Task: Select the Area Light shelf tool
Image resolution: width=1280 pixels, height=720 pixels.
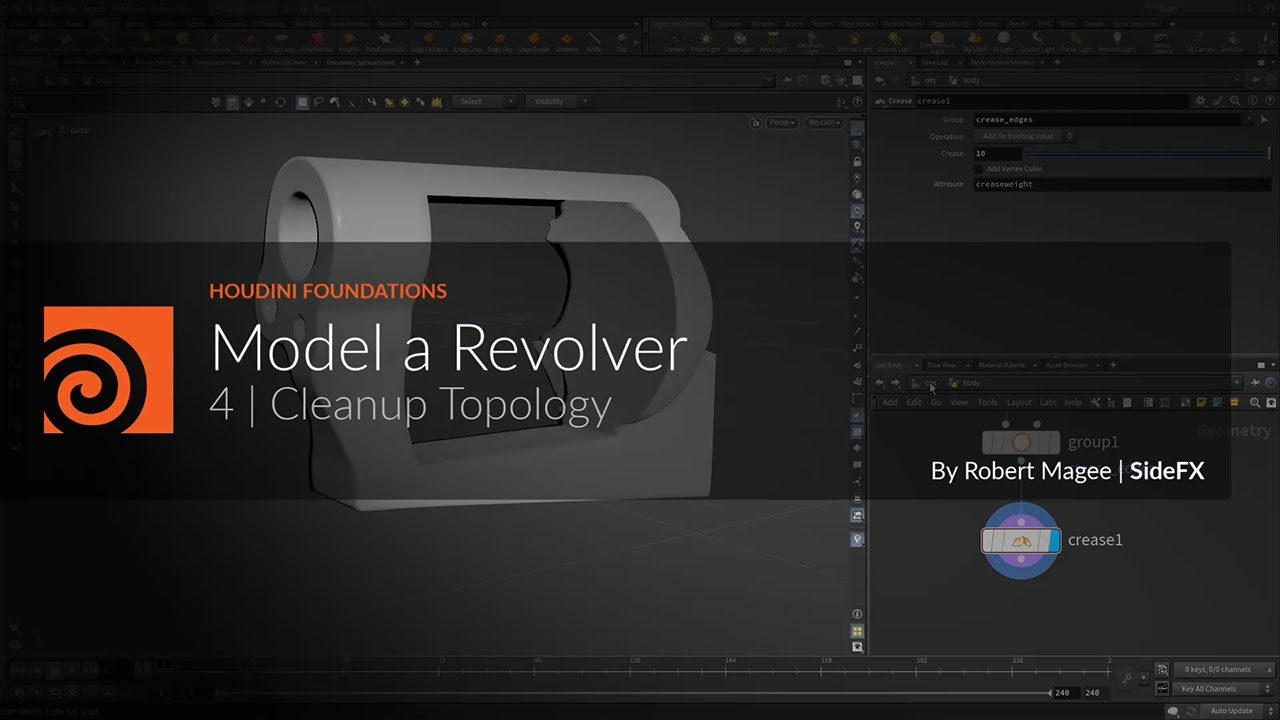Action: [773, 41]
